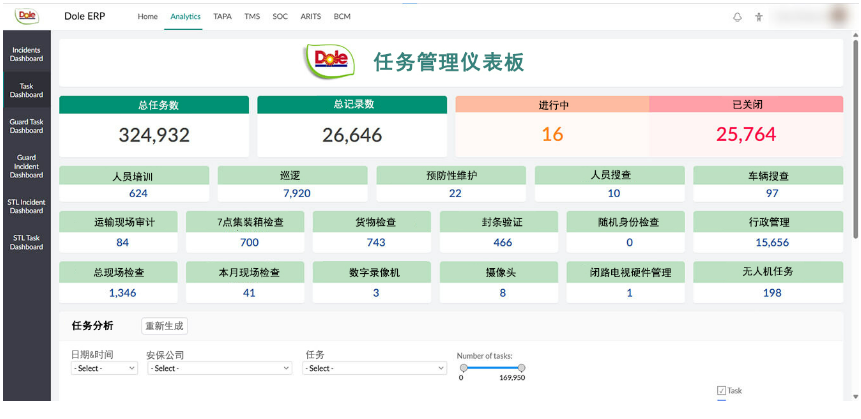Click the page vertical scrollbar
This screenshot has width=861, height=419.
[x=855, y=137]
